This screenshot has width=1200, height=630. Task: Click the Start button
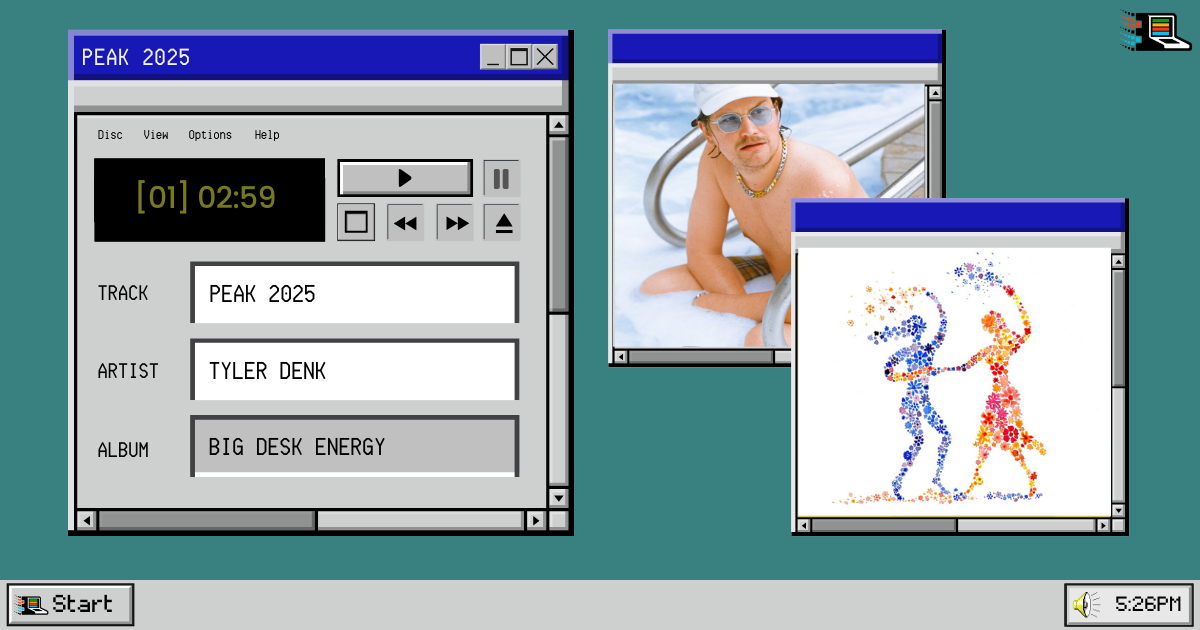[70, 604]
